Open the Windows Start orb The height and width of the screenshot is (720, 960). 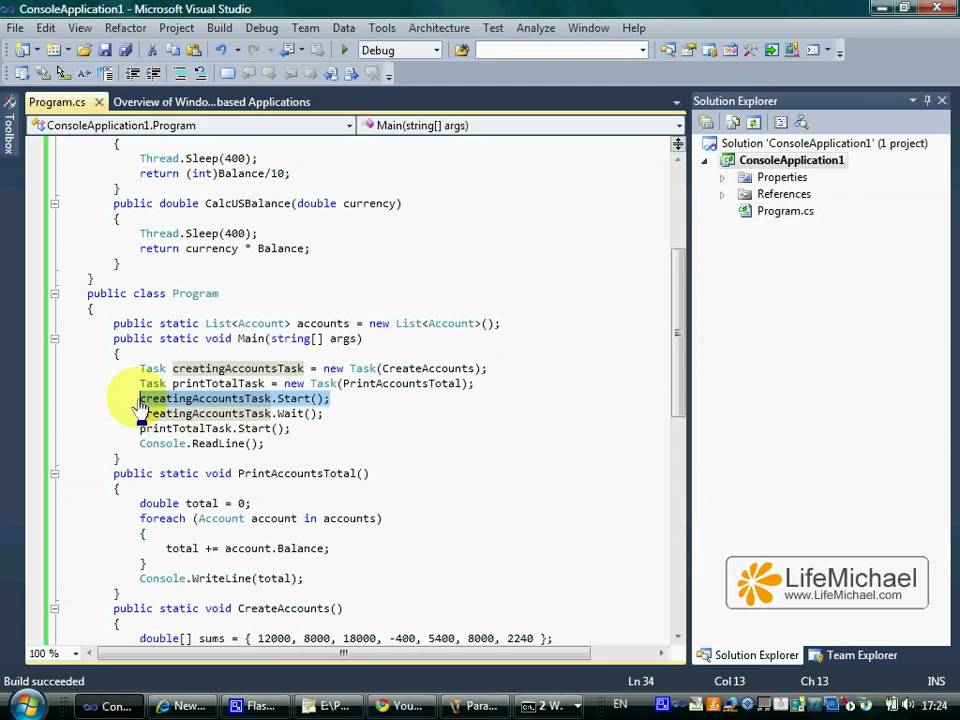coord(28,705)
